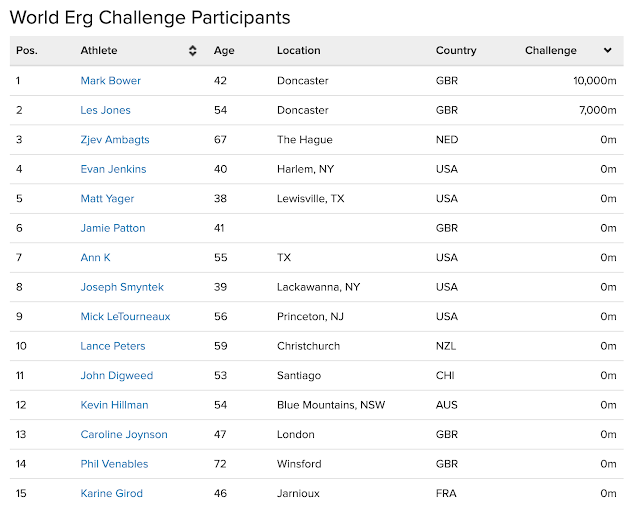The image size is (640, 511).
Task: Click Lance Peters athlete name
Action: click(x=112, y=346)
